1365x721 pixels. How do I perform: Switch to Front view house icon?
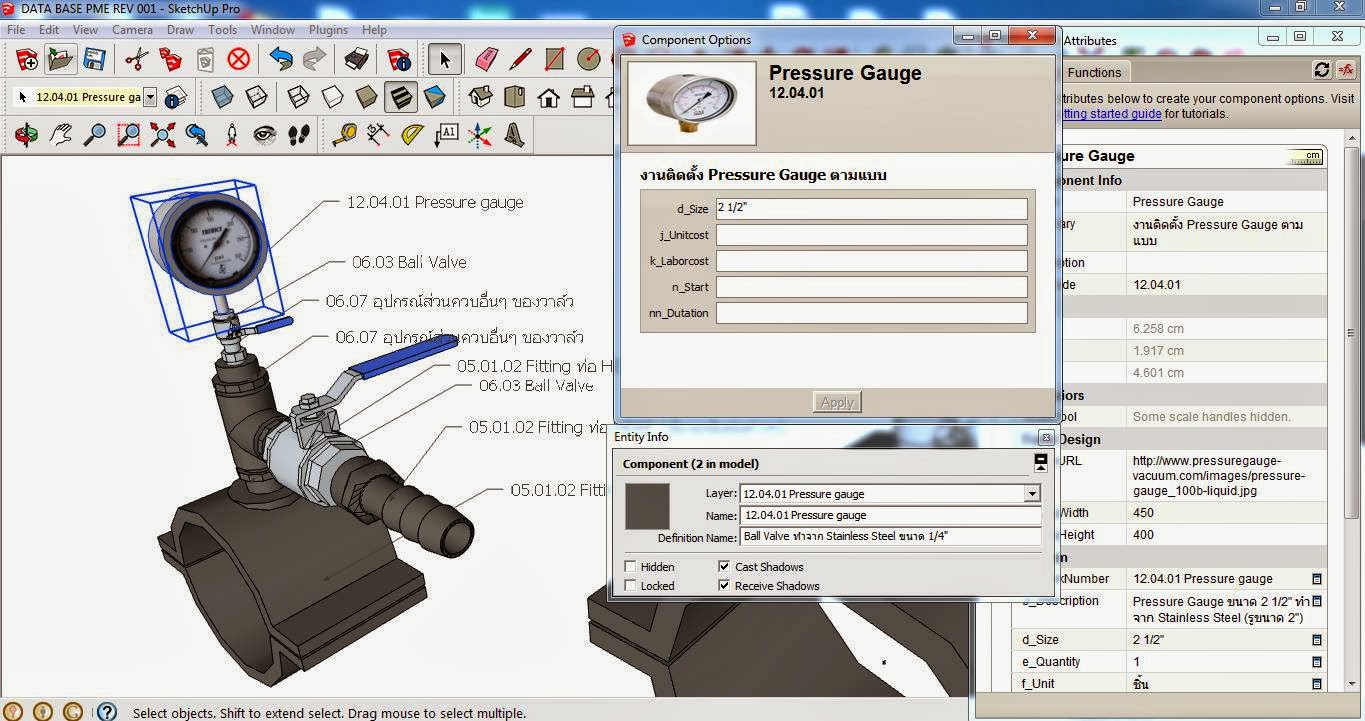coord(548,97)
